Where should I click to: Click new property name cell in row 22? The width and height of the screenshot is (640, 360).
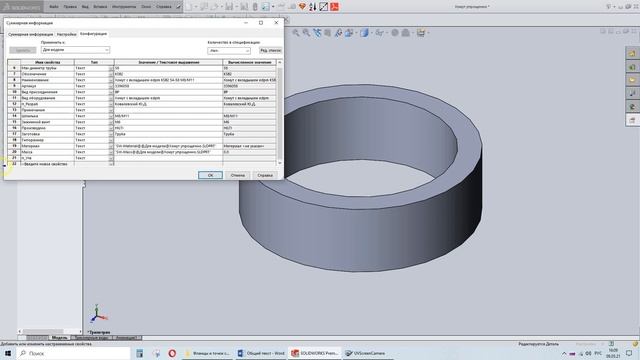pos(47,164)
